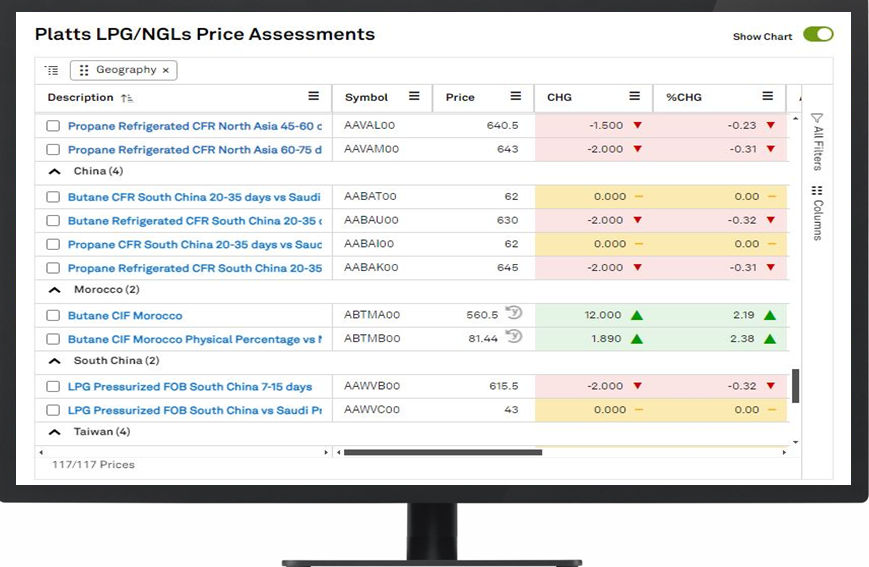Open the Price column menu icon
The width and height of the screenshot is (869, 567).
click(x=515, y=96)
